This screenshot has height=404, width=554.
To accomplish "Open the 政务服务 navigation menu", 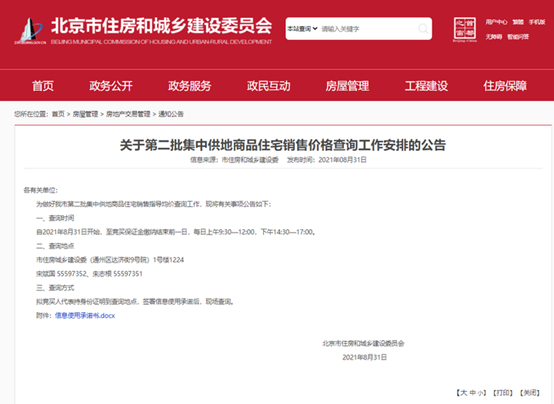I will [189, 86].
